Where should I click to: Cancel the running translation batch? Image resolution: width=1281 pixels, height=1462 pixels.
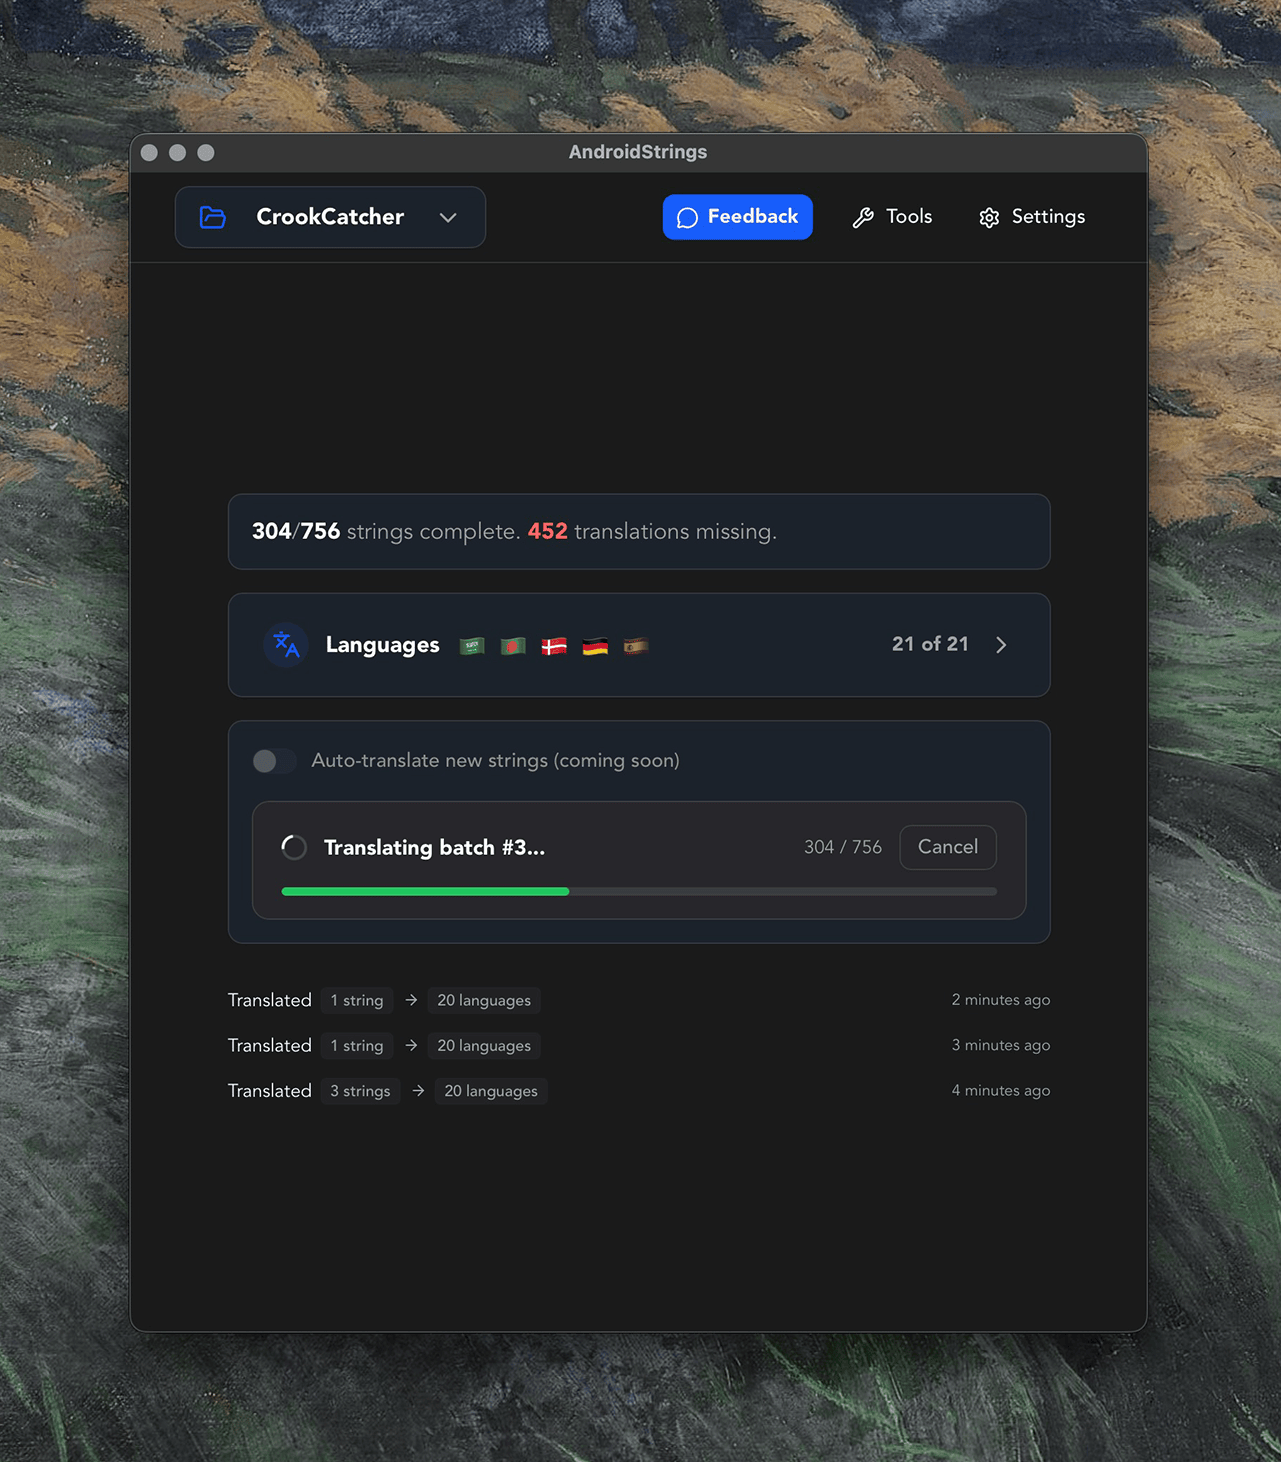coord(947,847)
